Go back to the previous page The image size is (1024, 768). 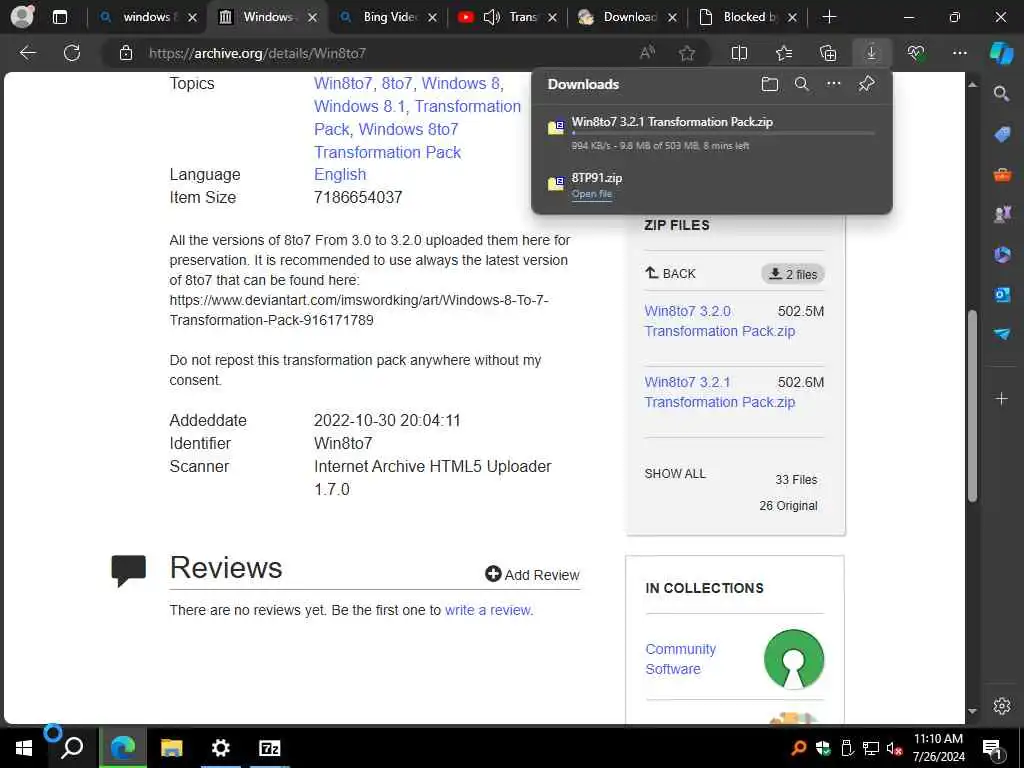(x=28, y=53)
